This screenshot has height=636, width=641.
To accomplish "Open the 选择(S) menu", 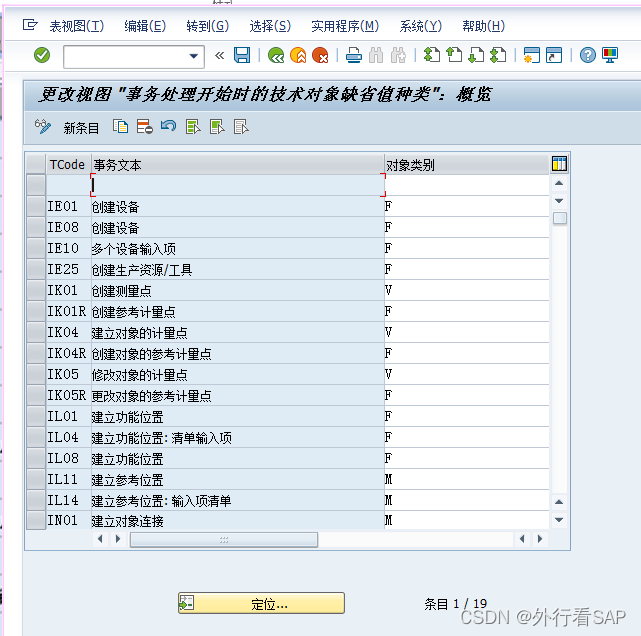I will [270, 26].
